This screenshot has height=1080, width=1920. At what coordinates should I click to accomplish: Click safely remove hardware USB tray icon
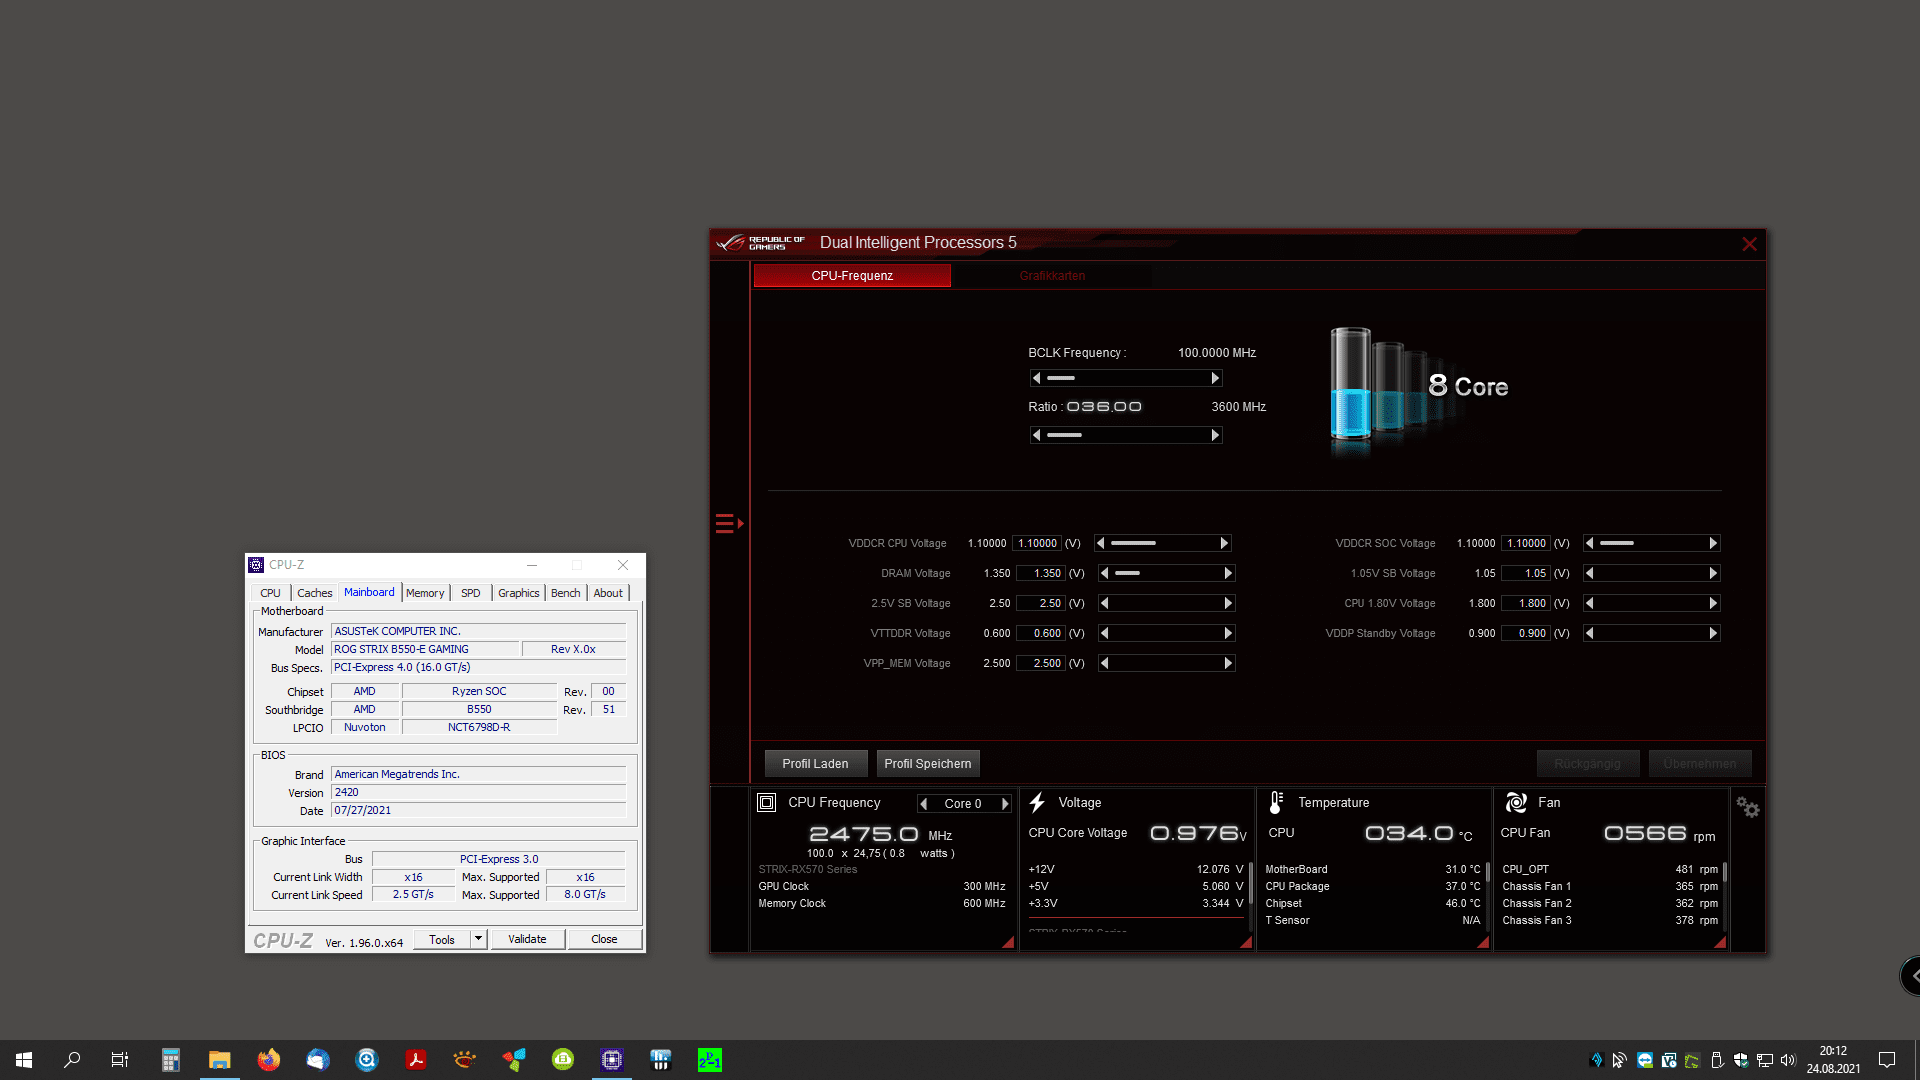(x=1717, y=1060)
